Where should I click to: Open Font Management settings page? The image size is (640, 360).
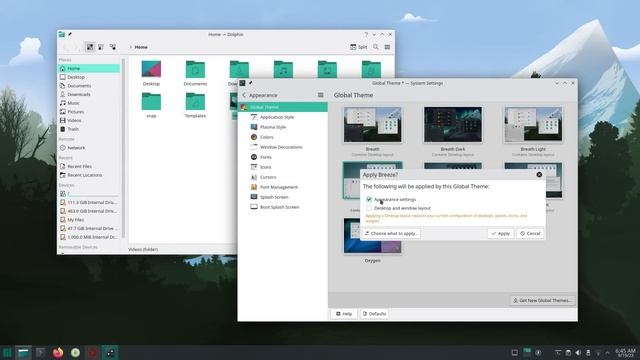click(282, 187)
